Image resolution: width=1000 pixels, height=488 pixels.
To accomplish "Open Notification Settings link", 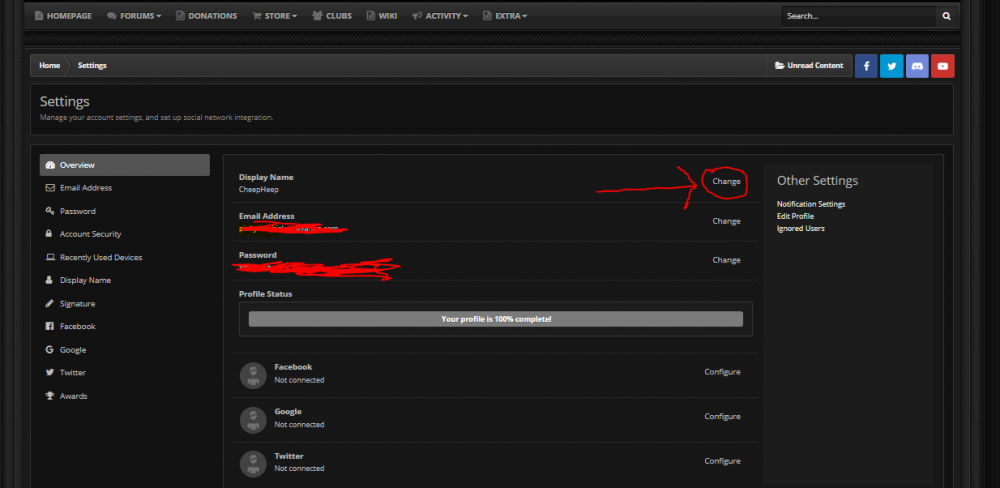I will pyautogui.click(x=811, y=204).
